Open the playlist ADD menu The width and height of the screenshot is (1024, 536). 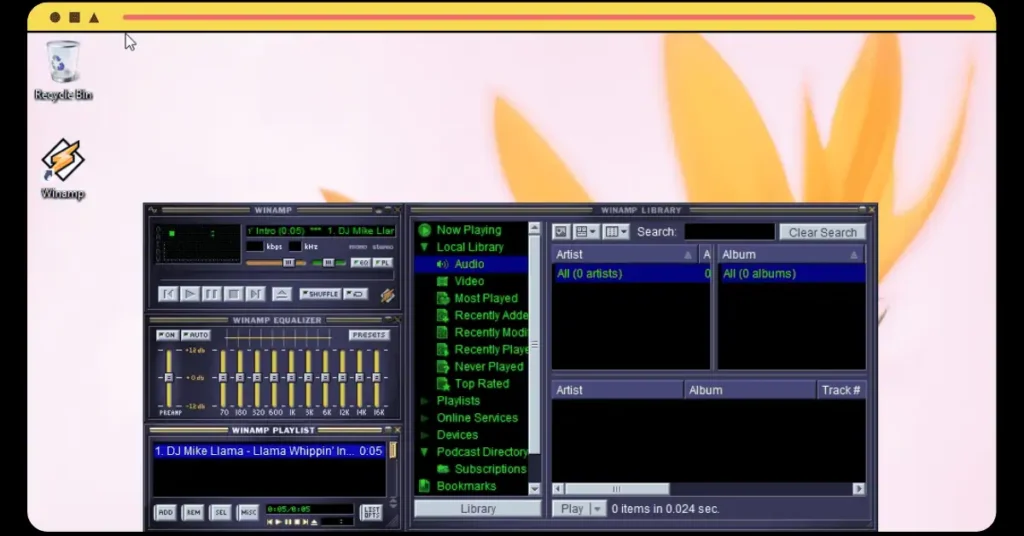click(x=166, y=512)
